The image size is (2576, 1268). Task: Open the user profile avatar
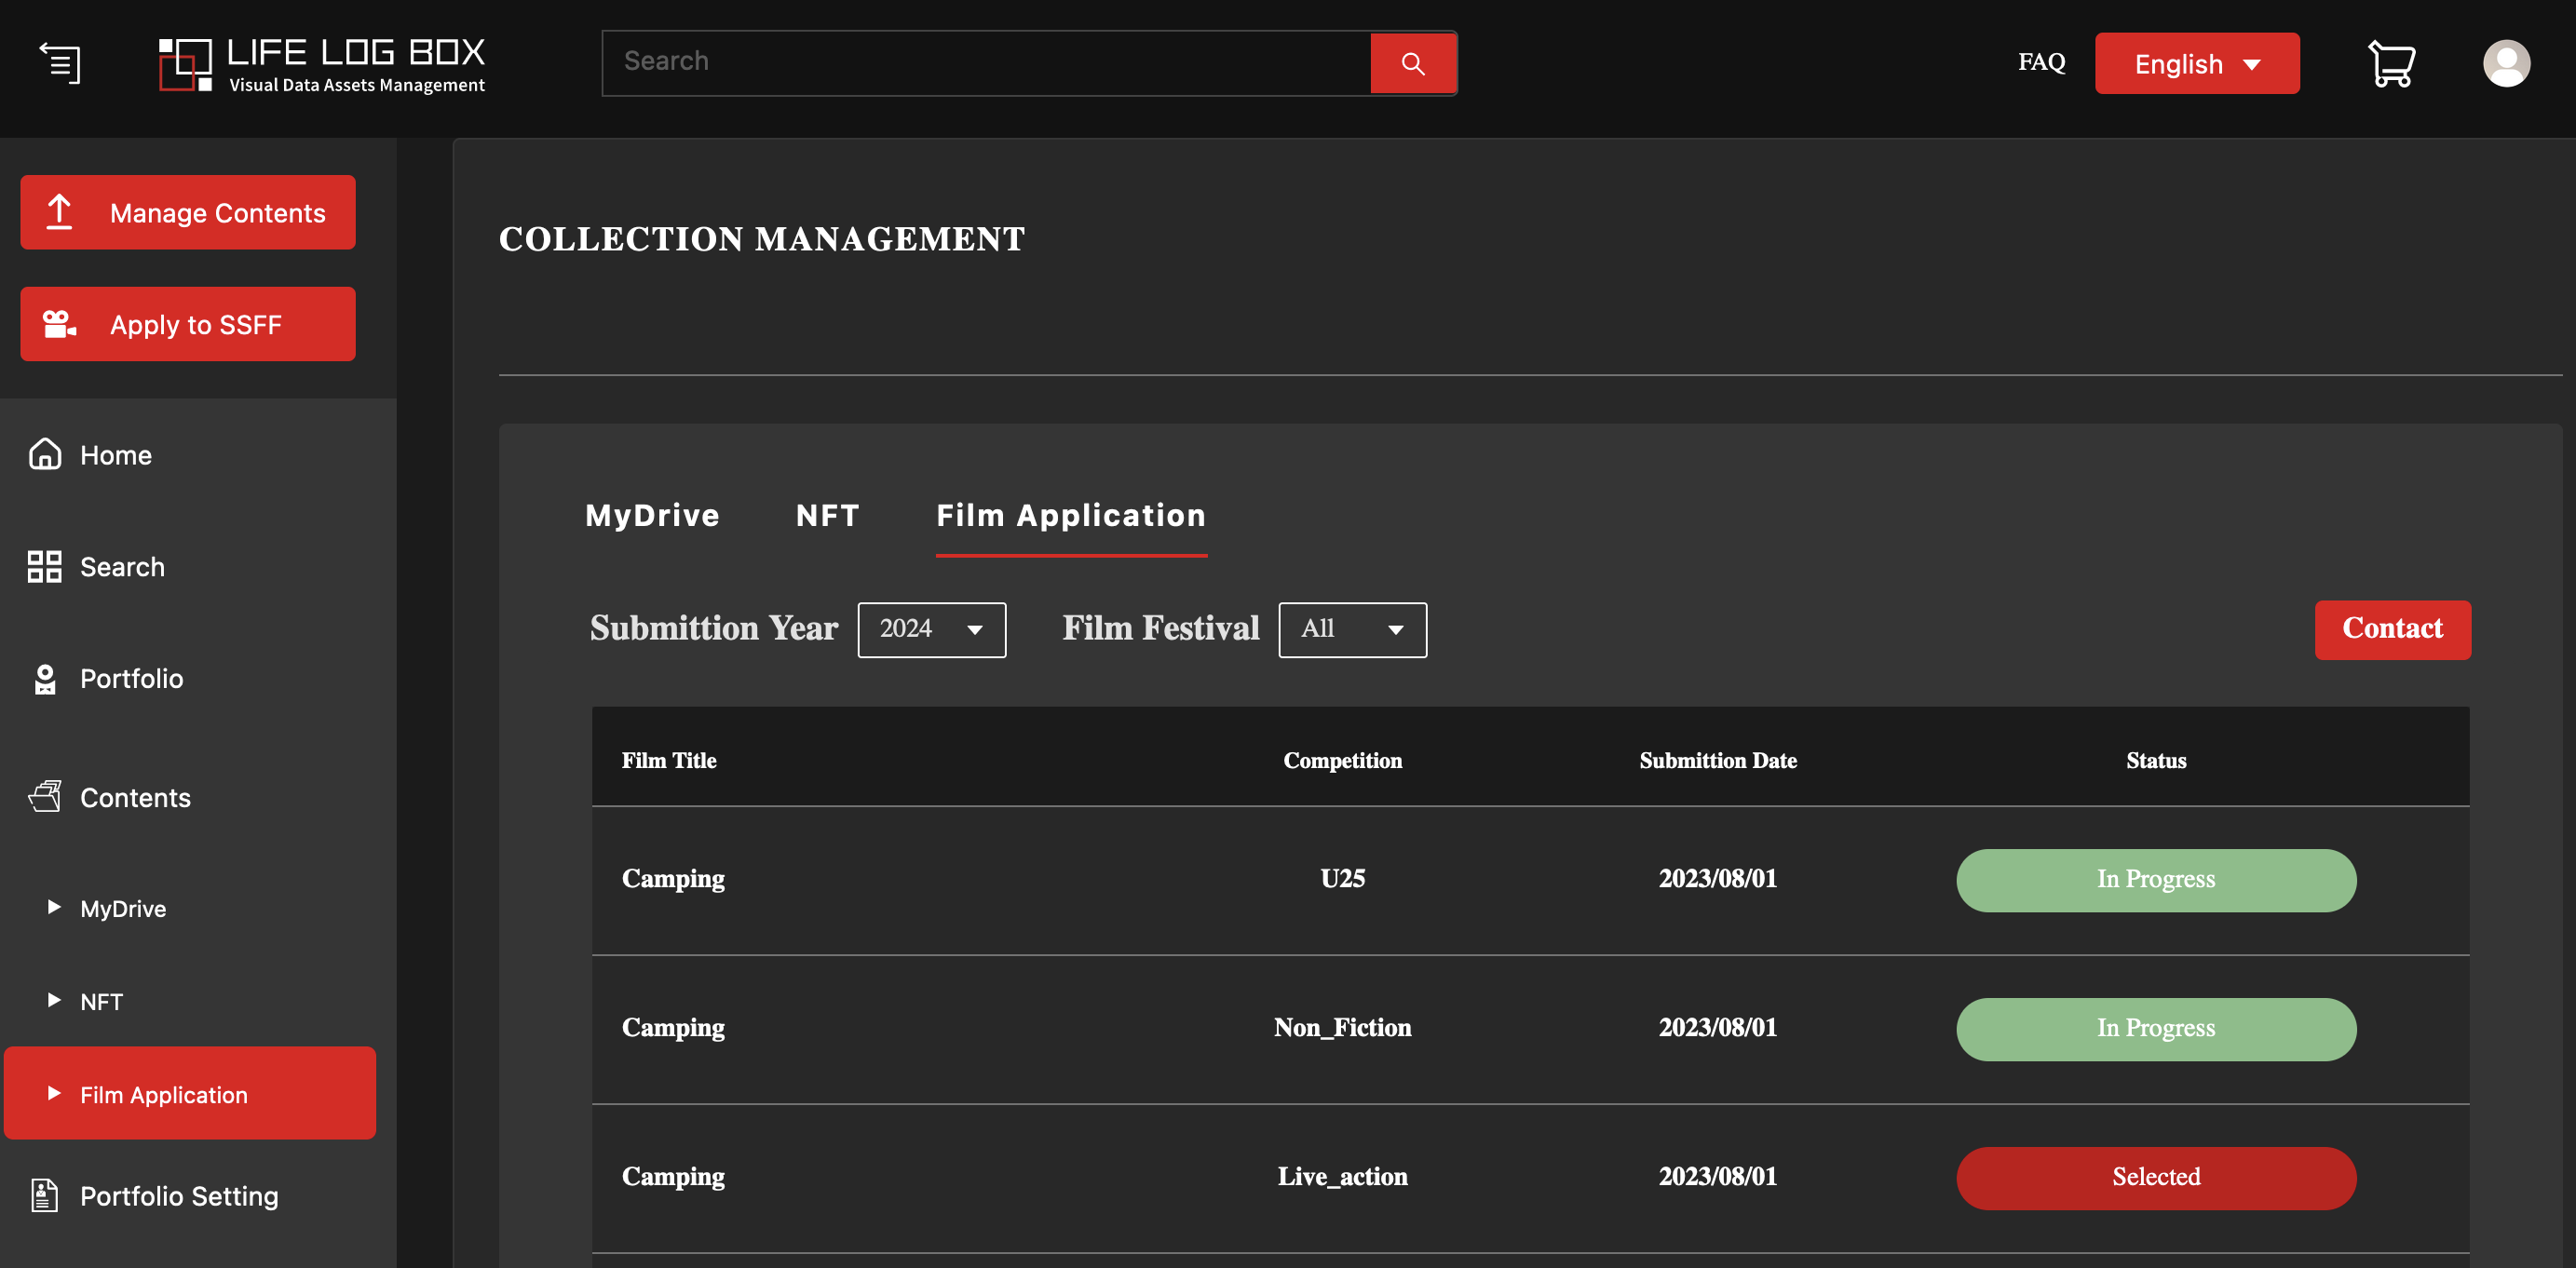[x=2506, y=63]
